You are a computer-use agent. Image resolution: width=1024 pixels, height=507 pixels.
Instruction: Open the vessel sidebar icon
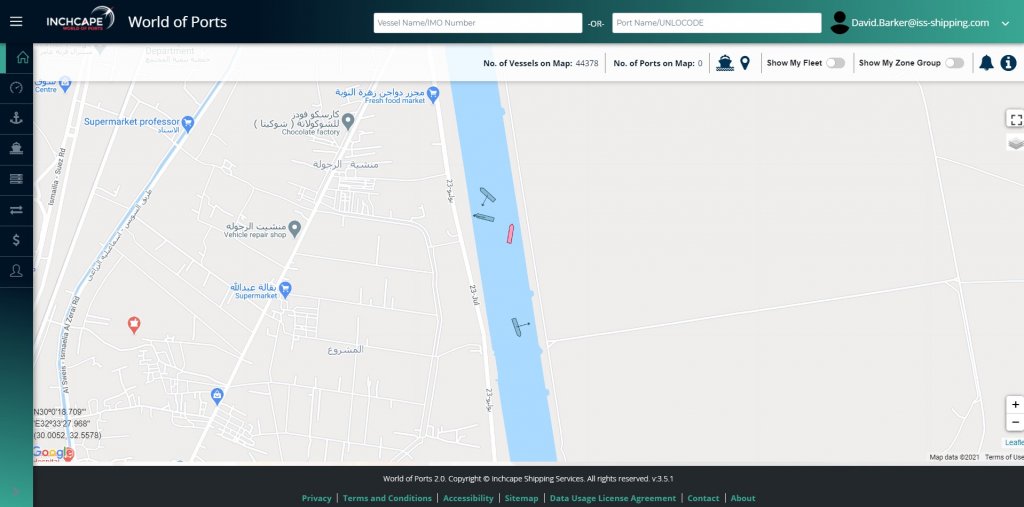tap(16, 148)
